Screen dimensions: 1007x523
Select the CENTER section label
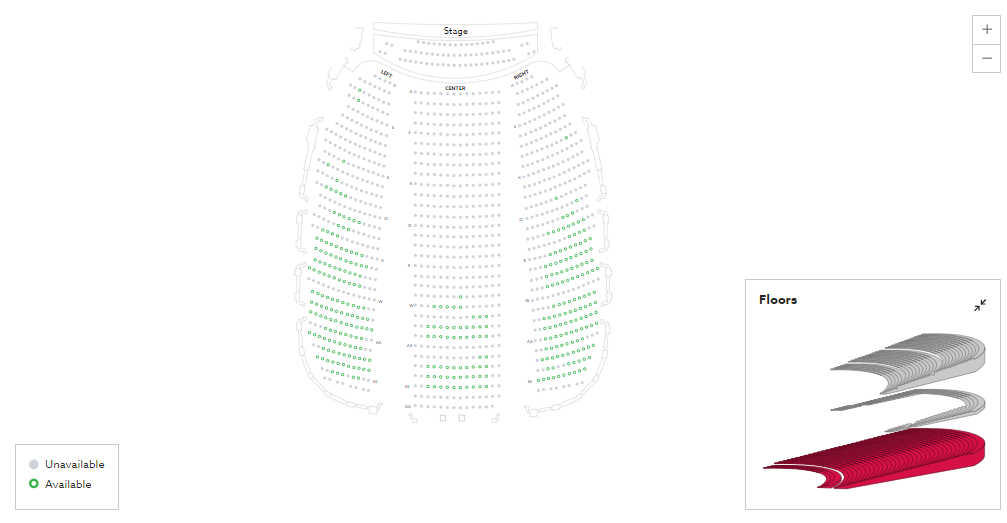(455, 88)
